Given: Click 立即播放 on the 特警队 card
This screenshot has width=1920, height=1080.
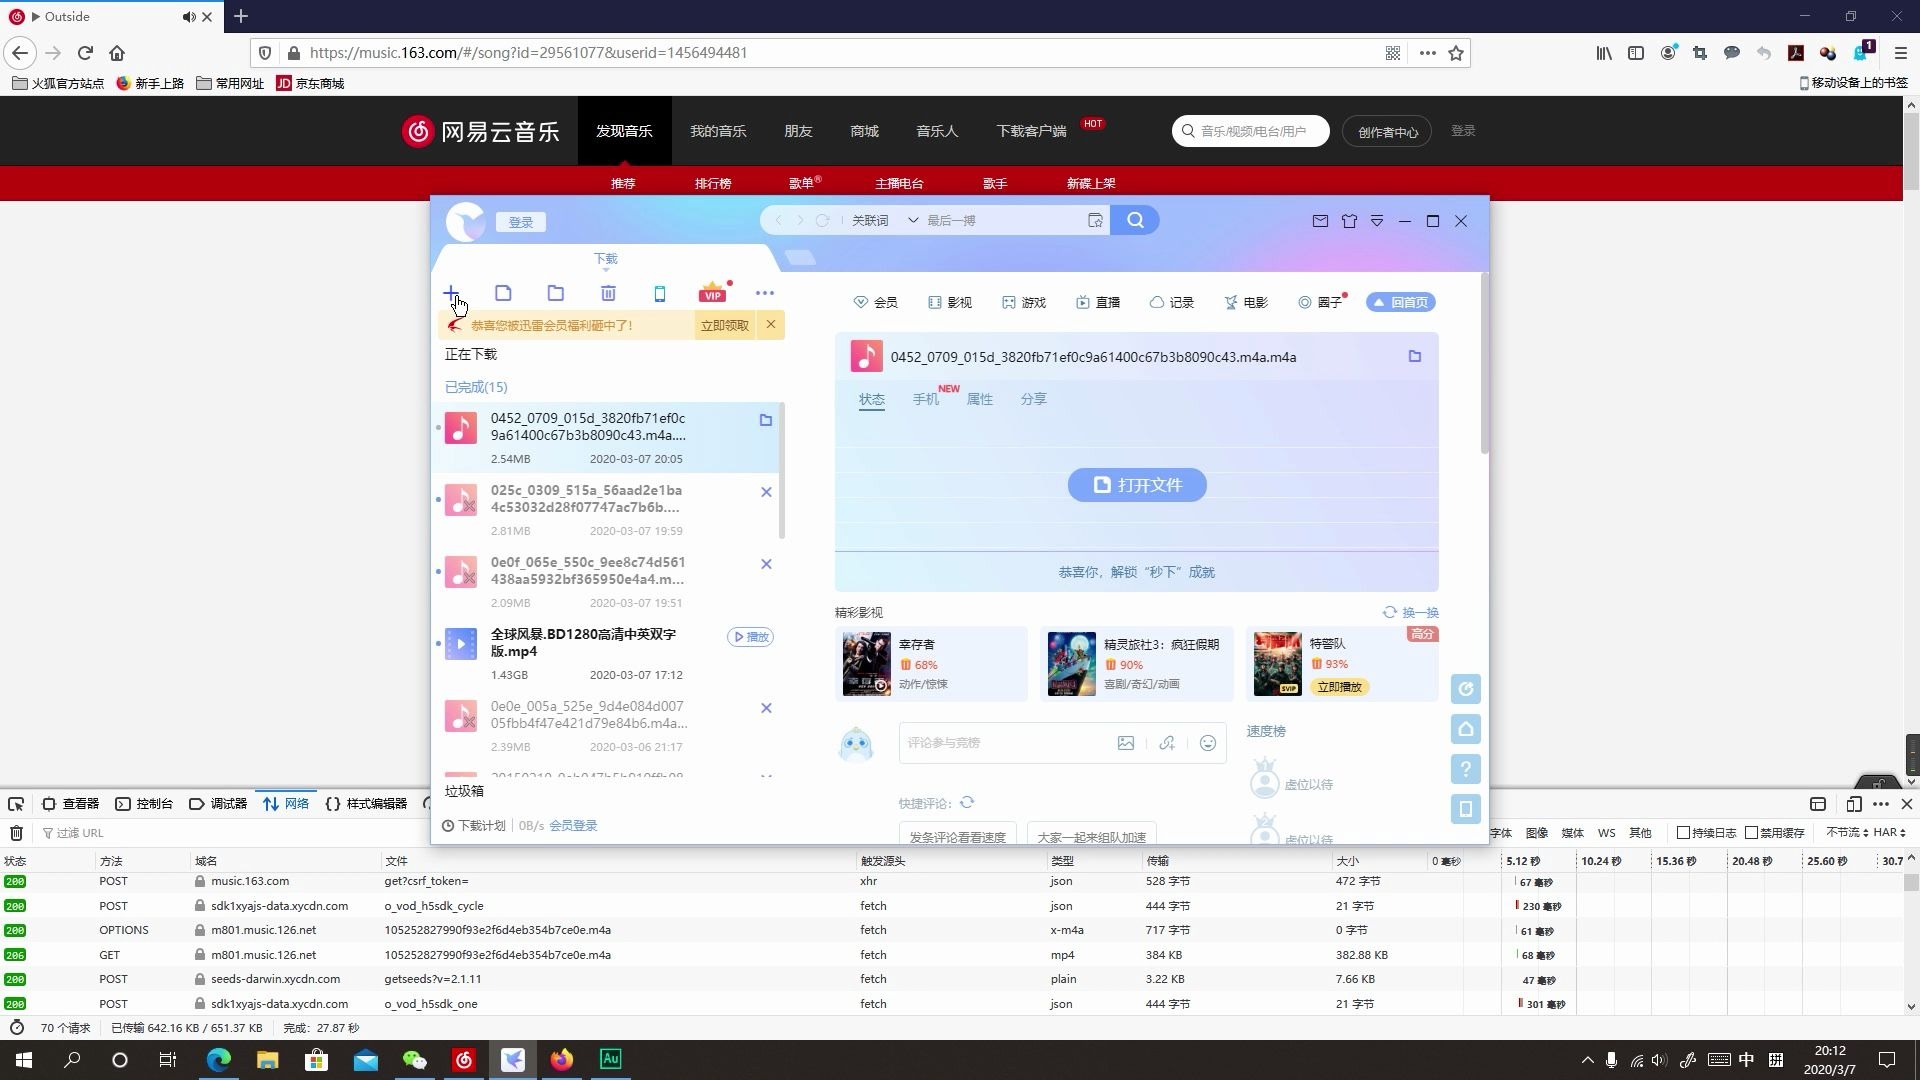Looking at the screenshot, I should tap(1340, 687).
